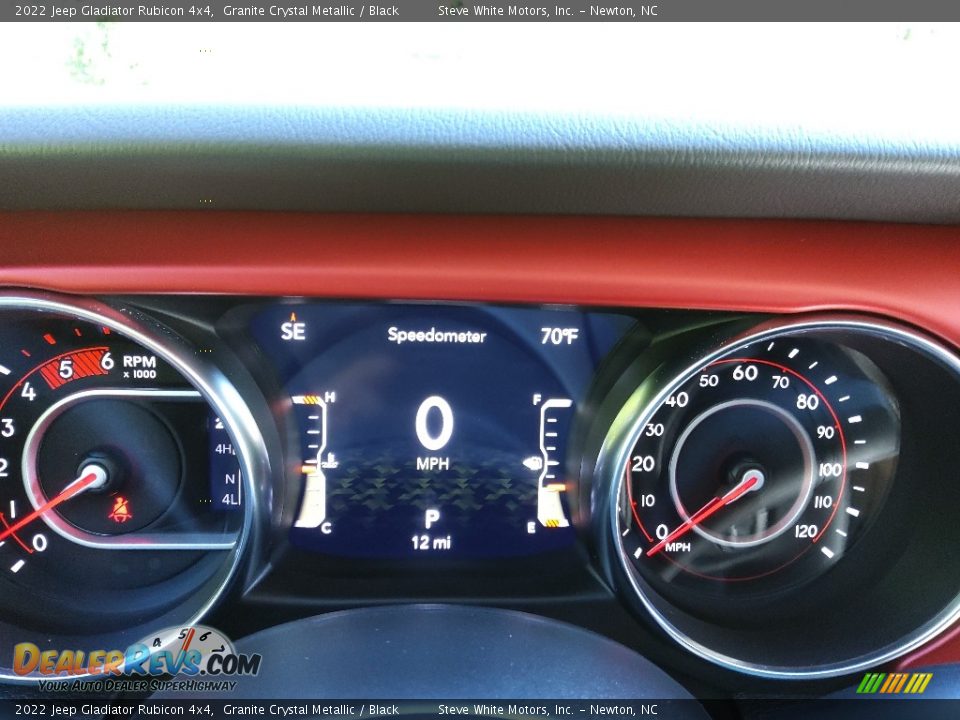The image size is (960, 720).
Task: Tap the "H" hot mark on temperature gauge
Action: click(x=330, y=397)
